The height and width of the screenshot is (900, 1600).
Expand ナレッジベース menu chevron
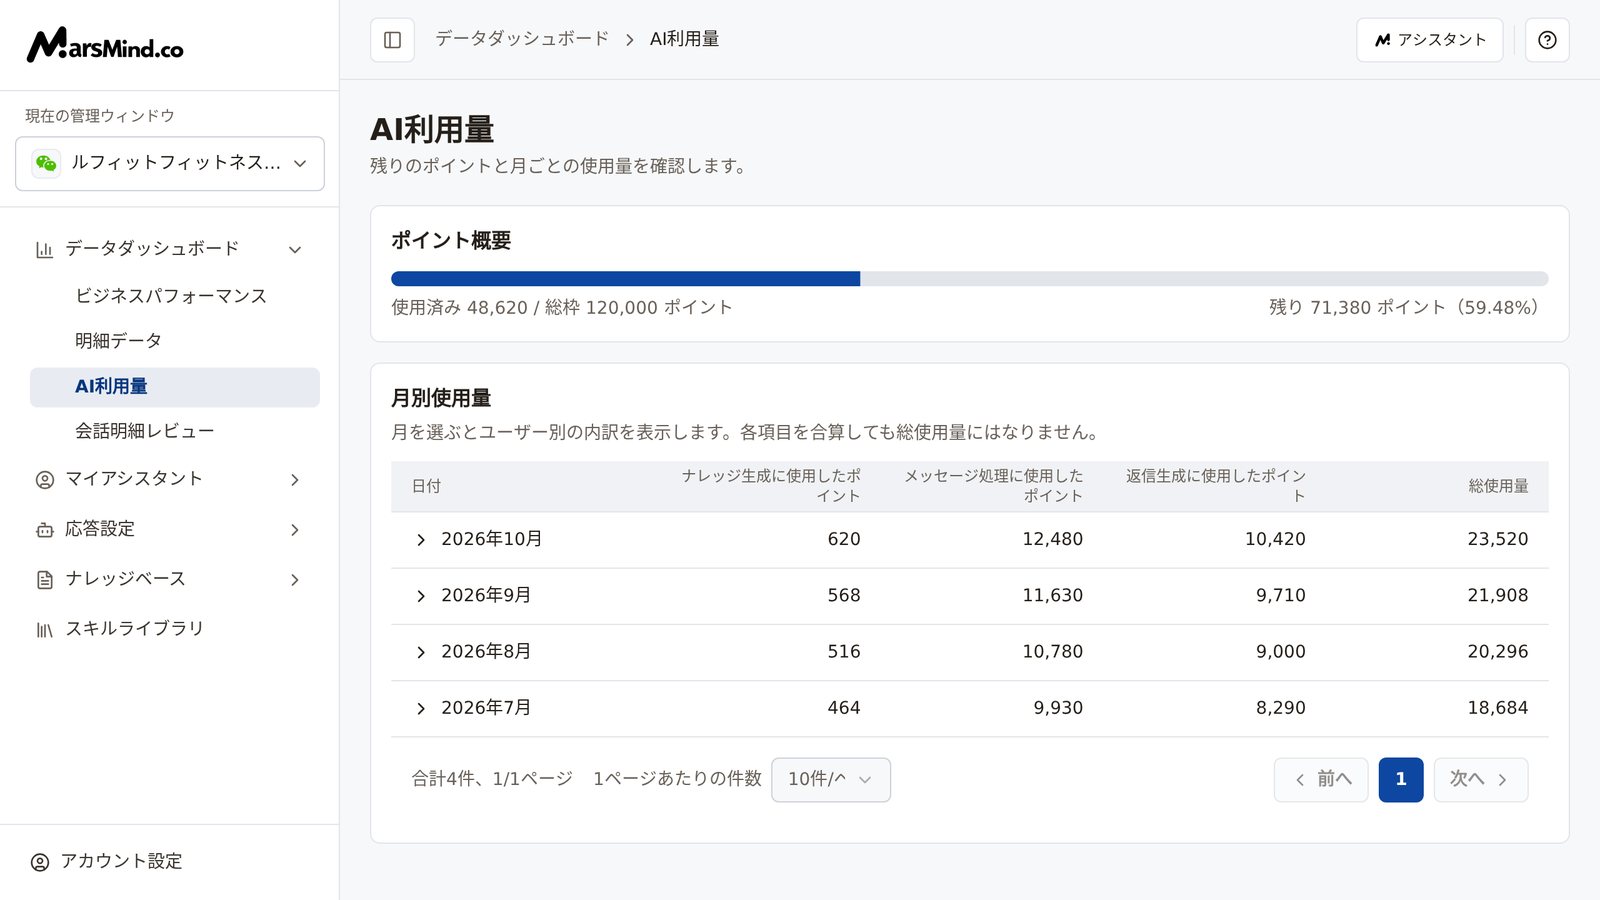pyautogui.click(x=295, y=580)
